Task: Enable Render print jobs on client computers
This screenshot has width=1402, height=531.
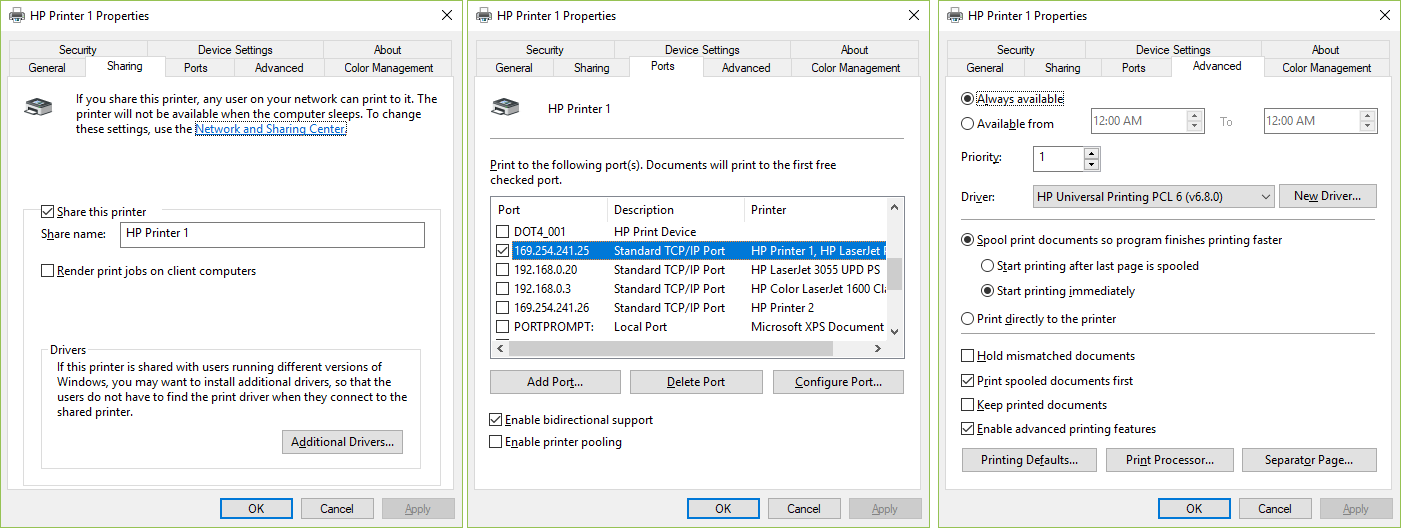Action: point(47,271)
